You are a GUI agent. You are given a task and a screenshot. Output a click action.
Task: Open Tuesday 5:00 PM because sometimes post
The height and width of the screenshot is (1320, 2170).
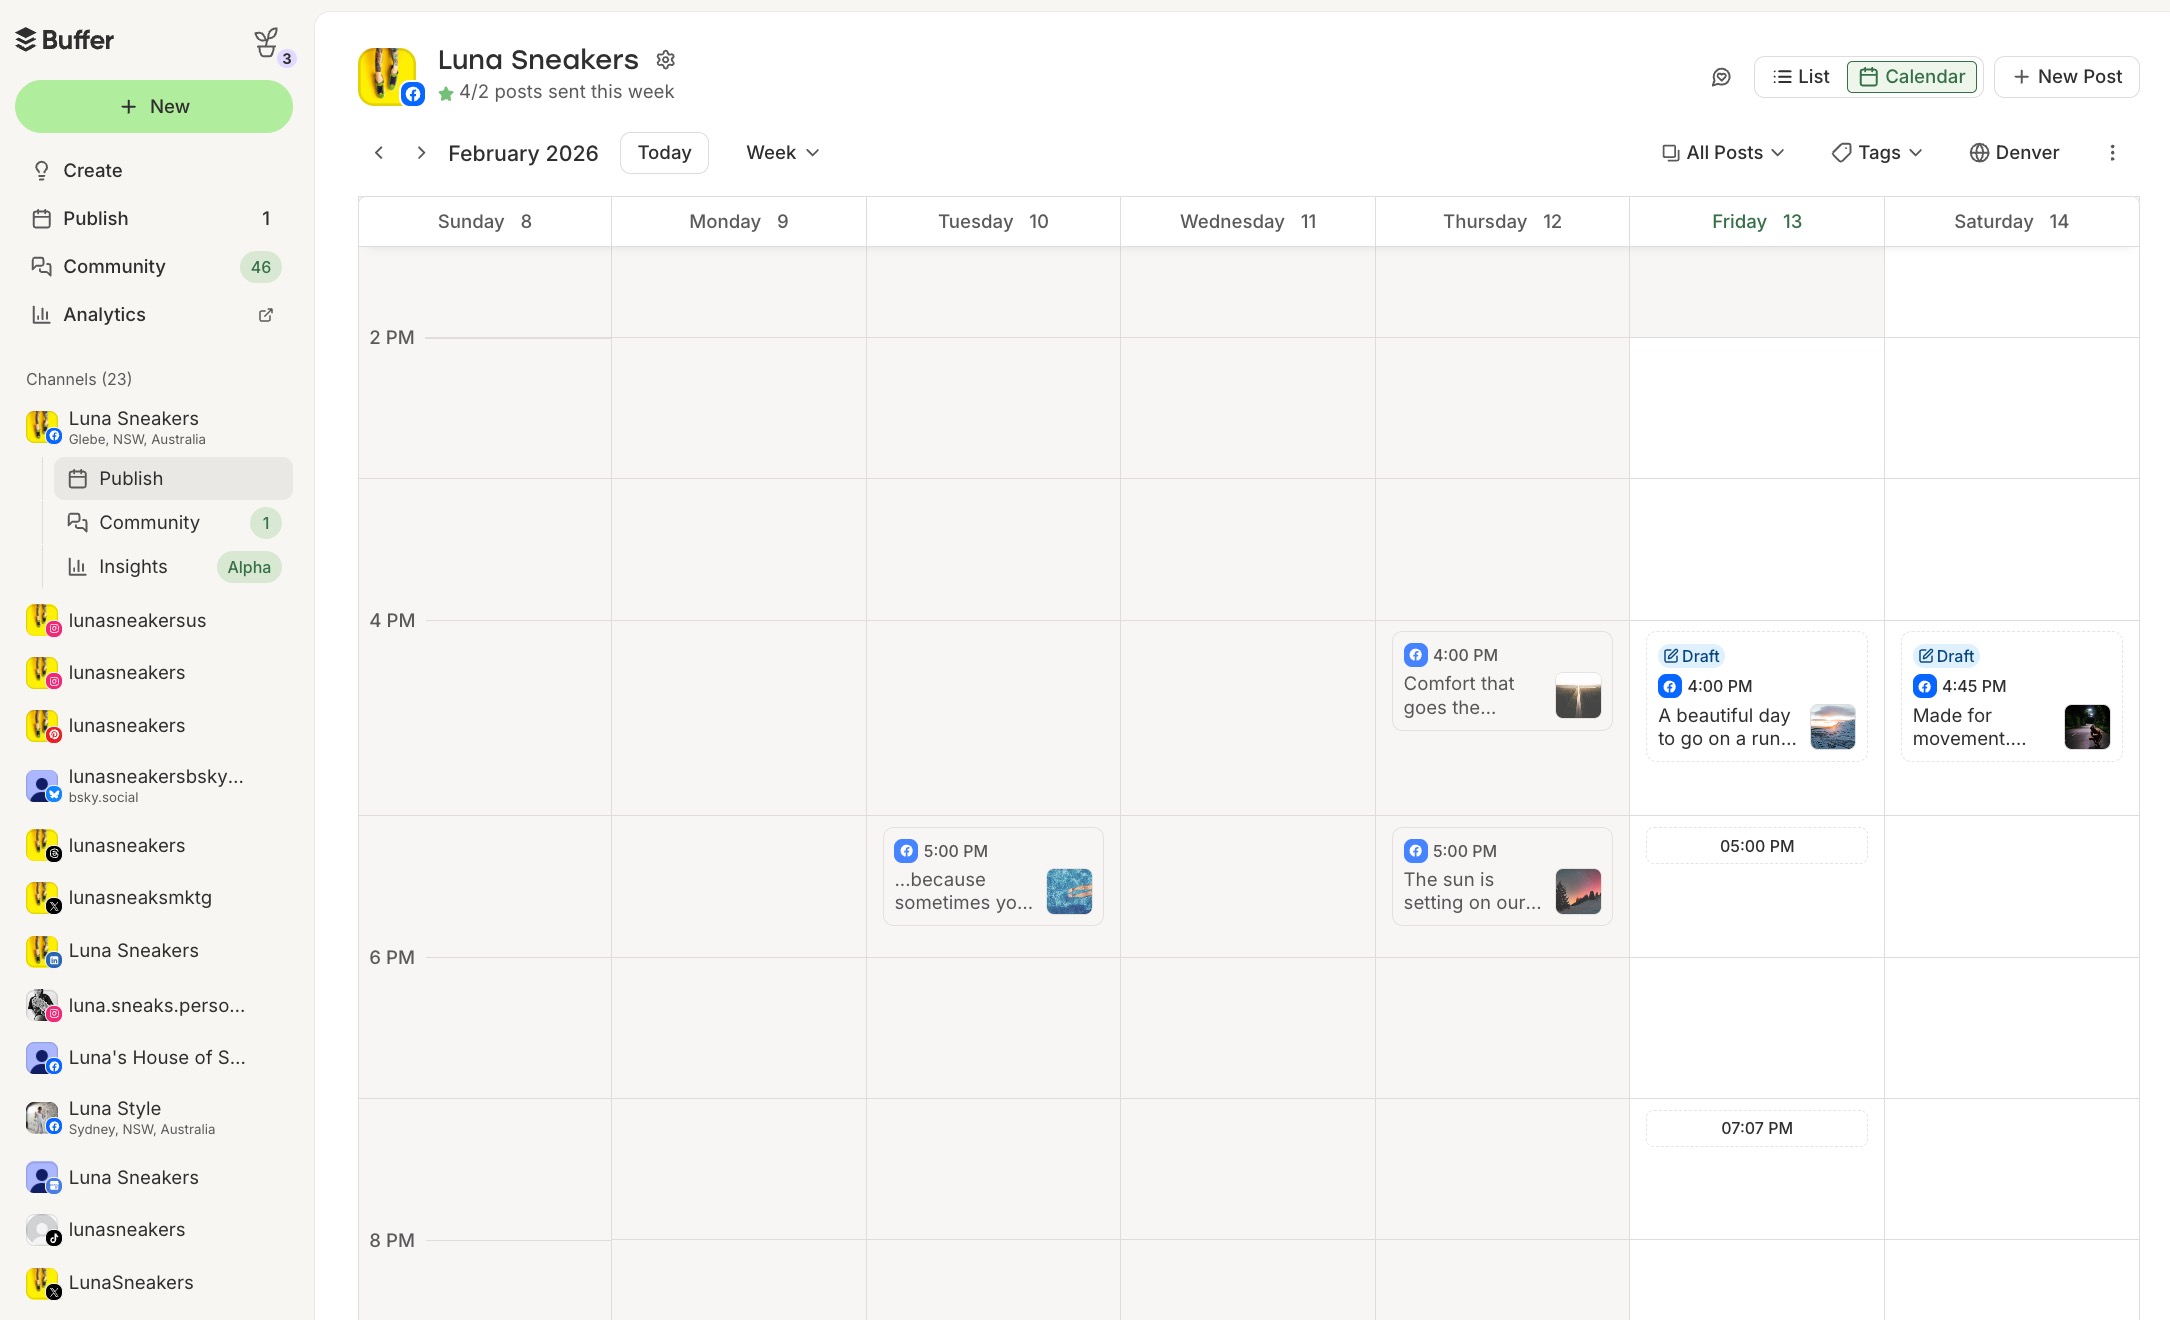point(993,877)
